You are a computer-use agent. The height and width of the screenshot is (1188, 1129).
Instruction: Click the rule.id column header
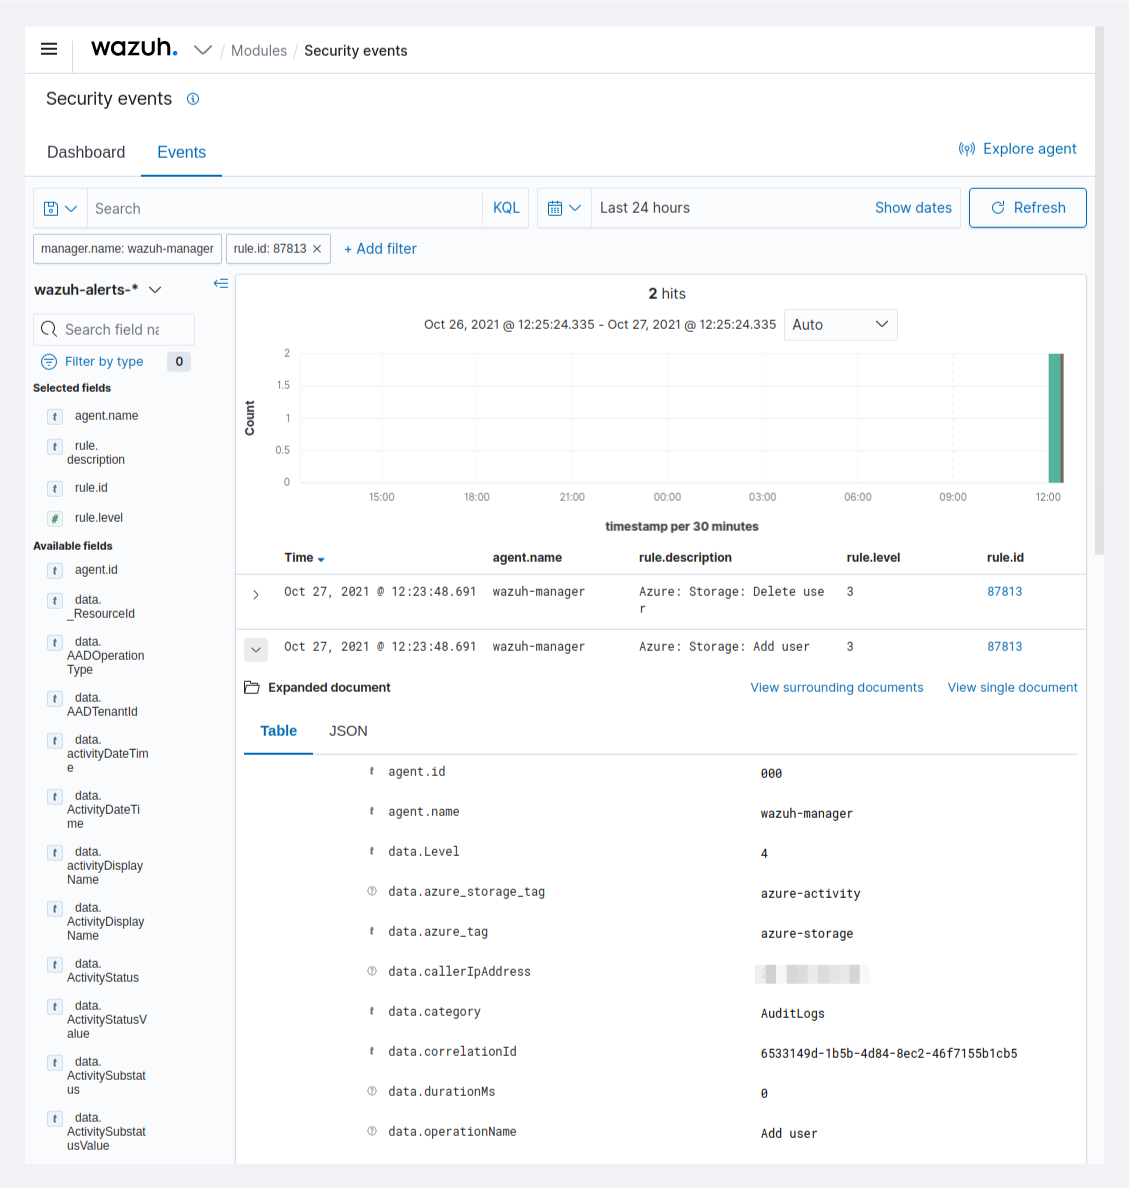(1005, 558)
